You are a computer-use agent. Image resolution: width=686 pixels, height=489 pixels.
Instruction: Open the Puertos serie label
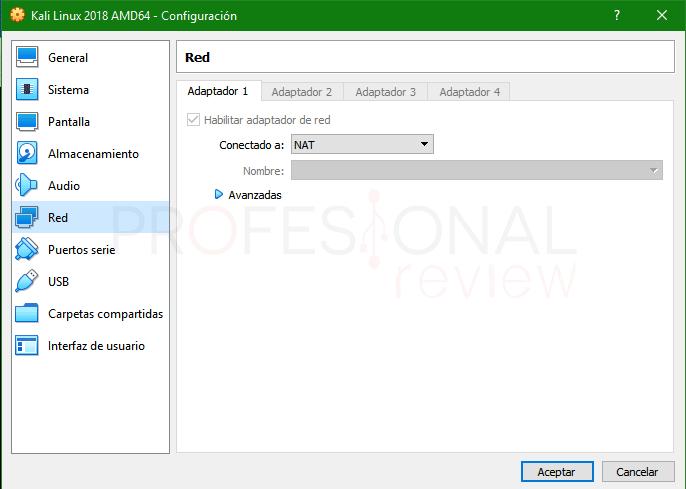pyautogui.click(x=81, y=249)
